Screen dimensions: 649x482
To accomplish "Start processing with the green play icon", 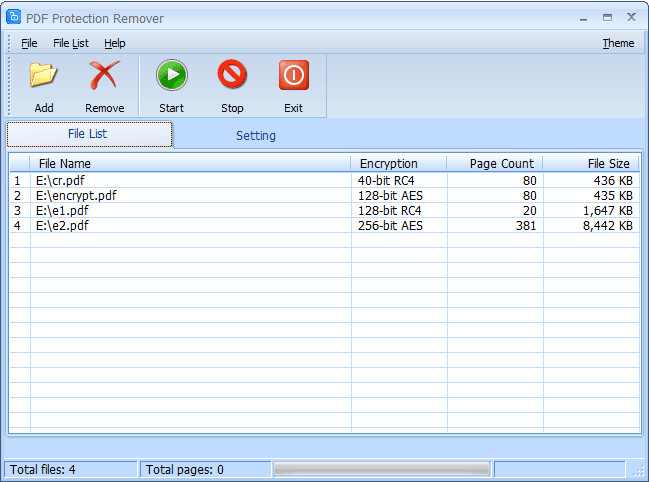I will 172,75.
